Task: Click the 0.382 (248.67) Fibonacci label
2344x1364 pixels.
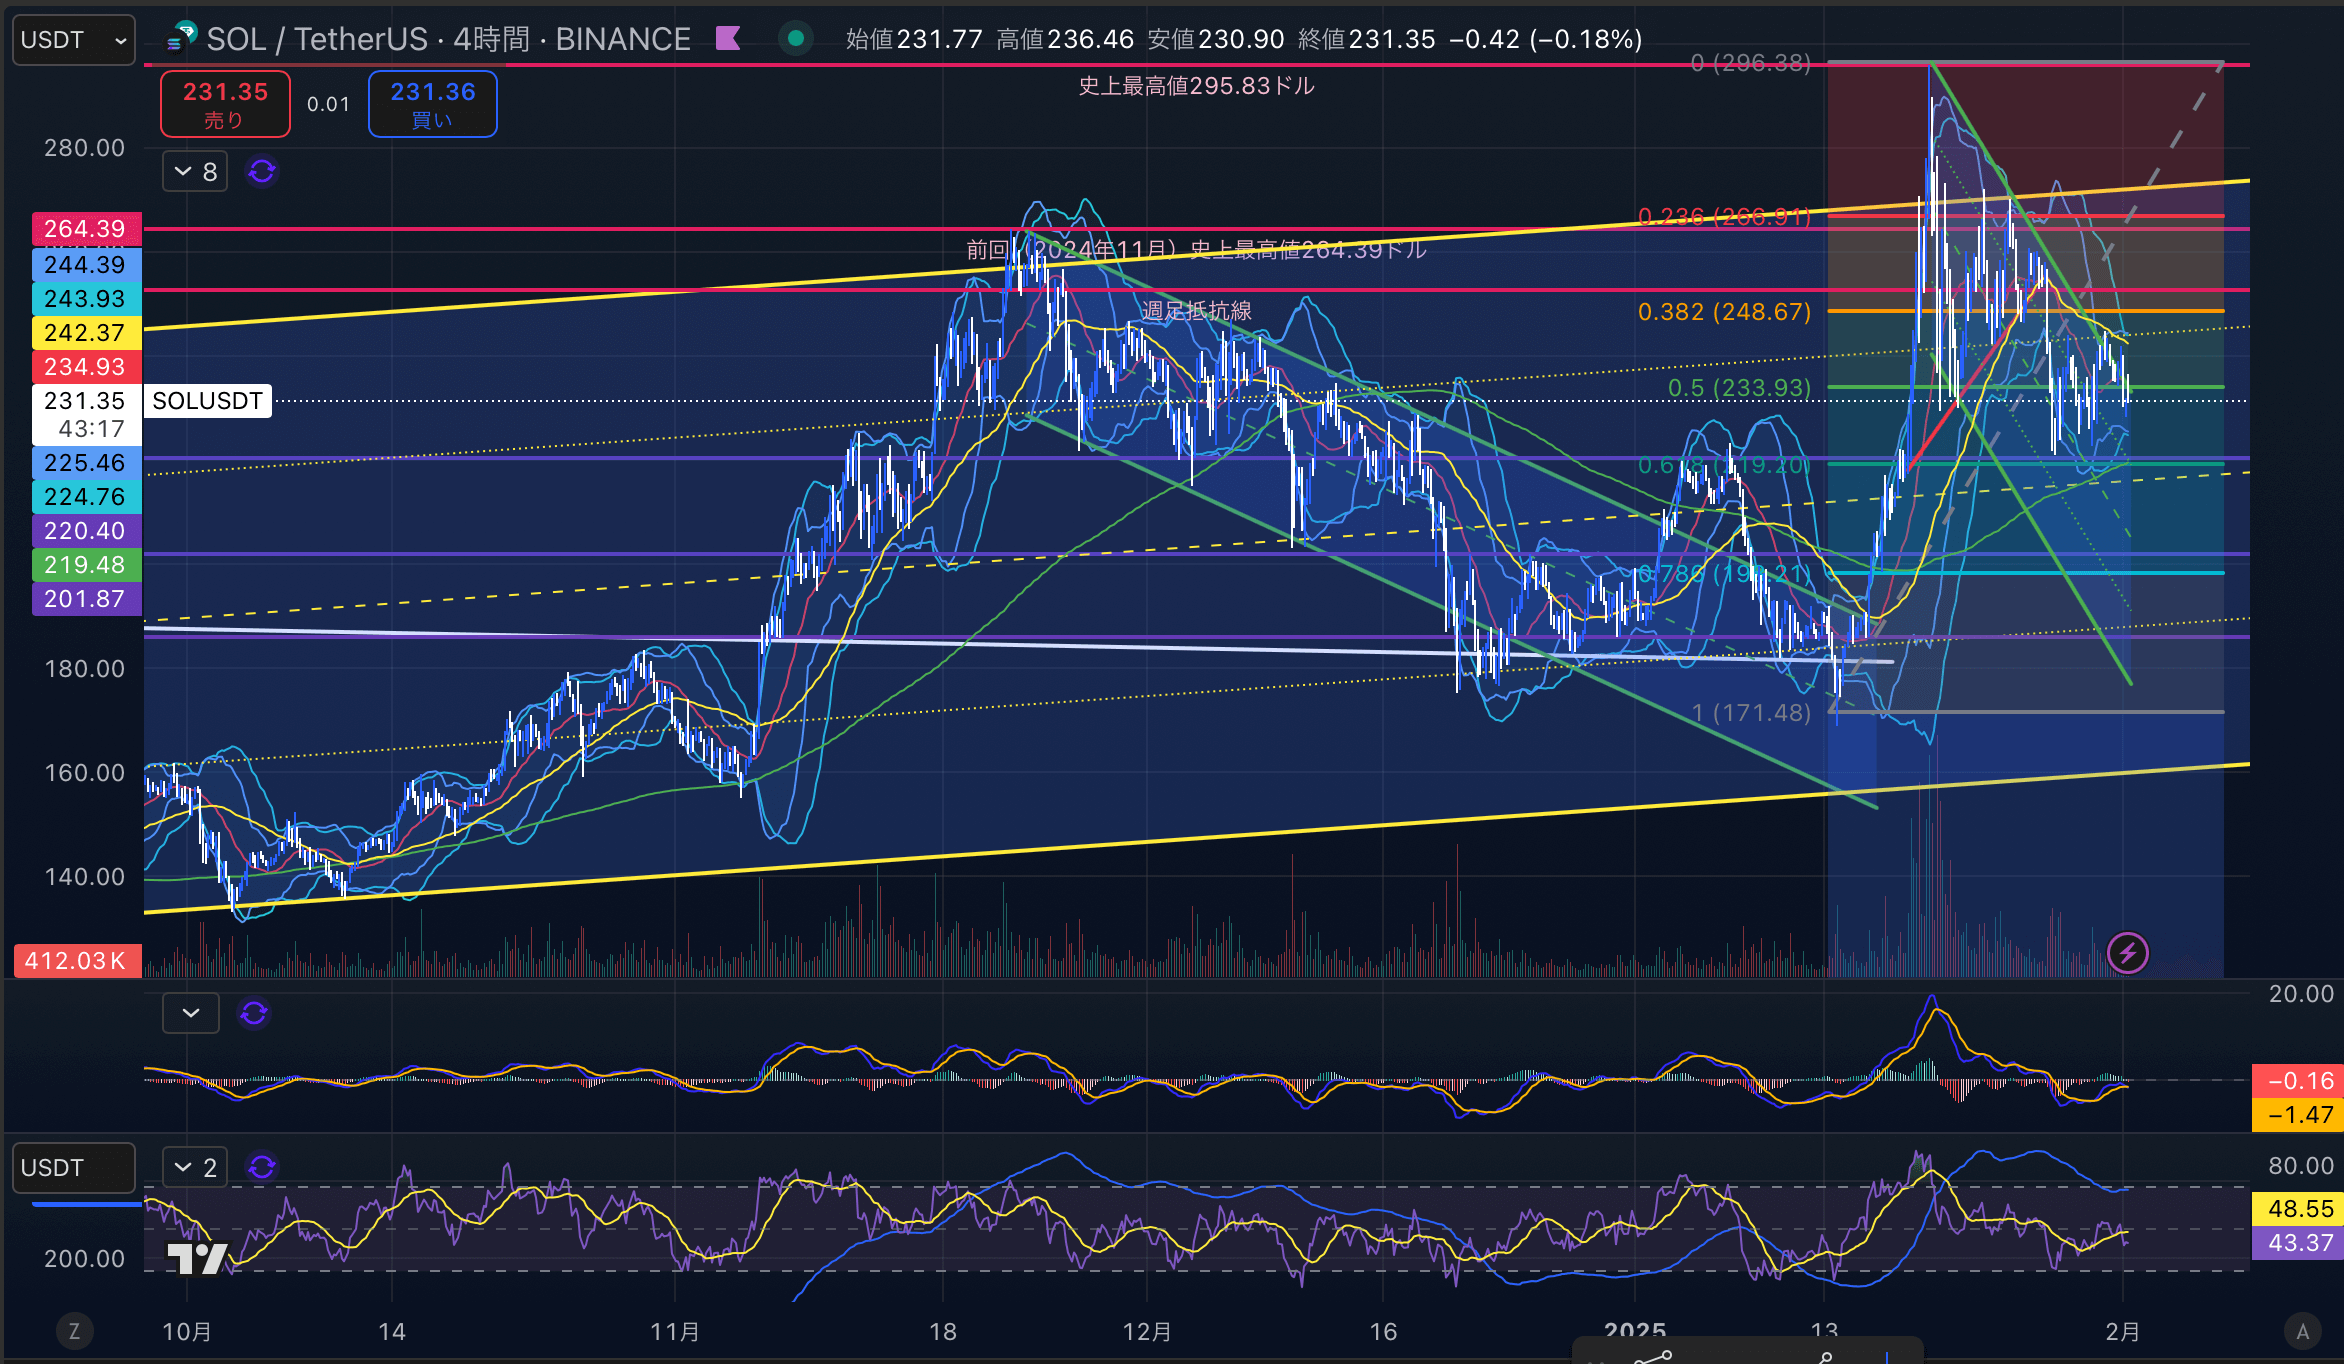Action: [x=1725, y=312]
